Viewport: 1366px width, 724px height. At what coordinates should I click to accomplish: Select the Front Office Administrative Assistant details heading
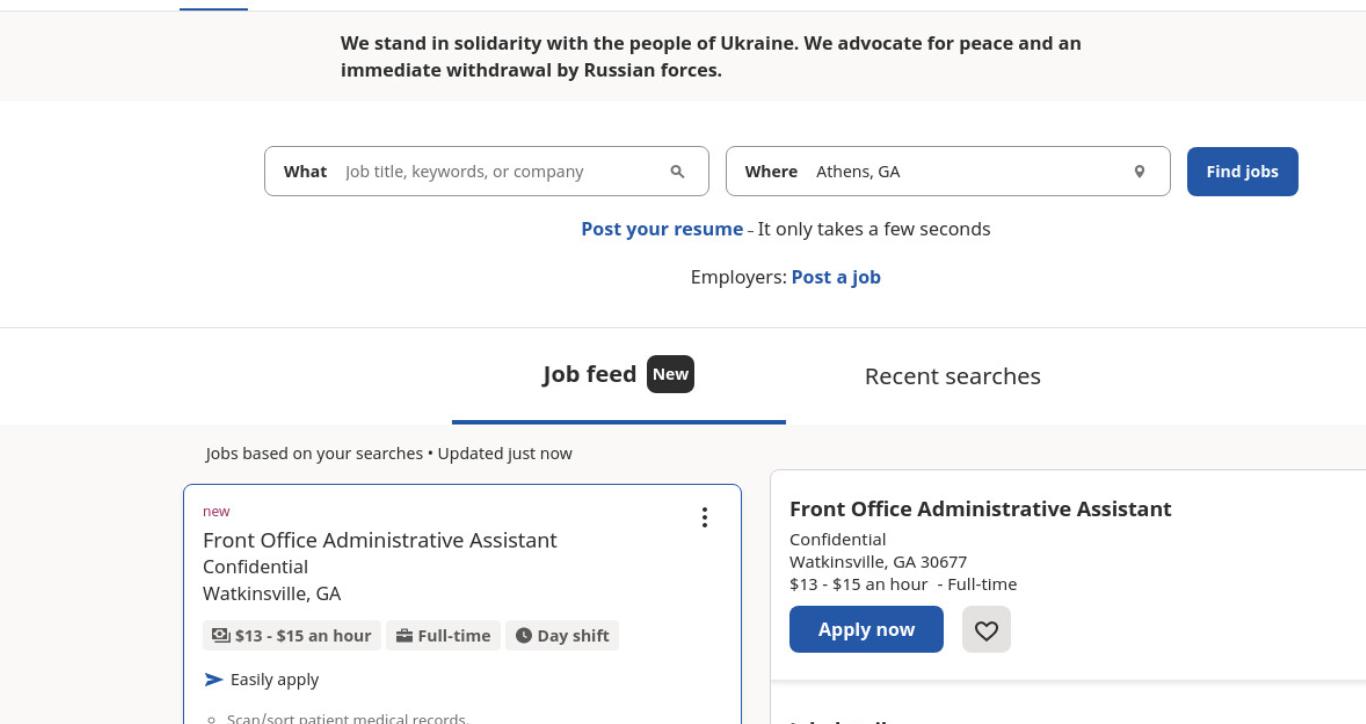(x=980, y=509)
